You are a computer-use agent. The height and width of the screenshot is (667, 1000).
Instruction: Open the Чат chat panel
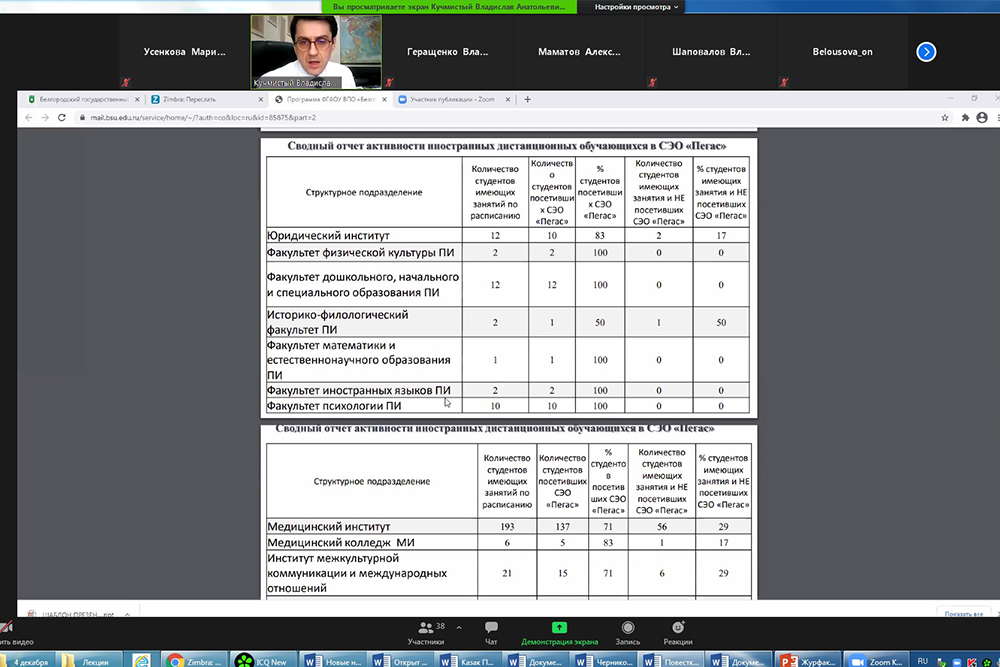[x=491, y=631]
